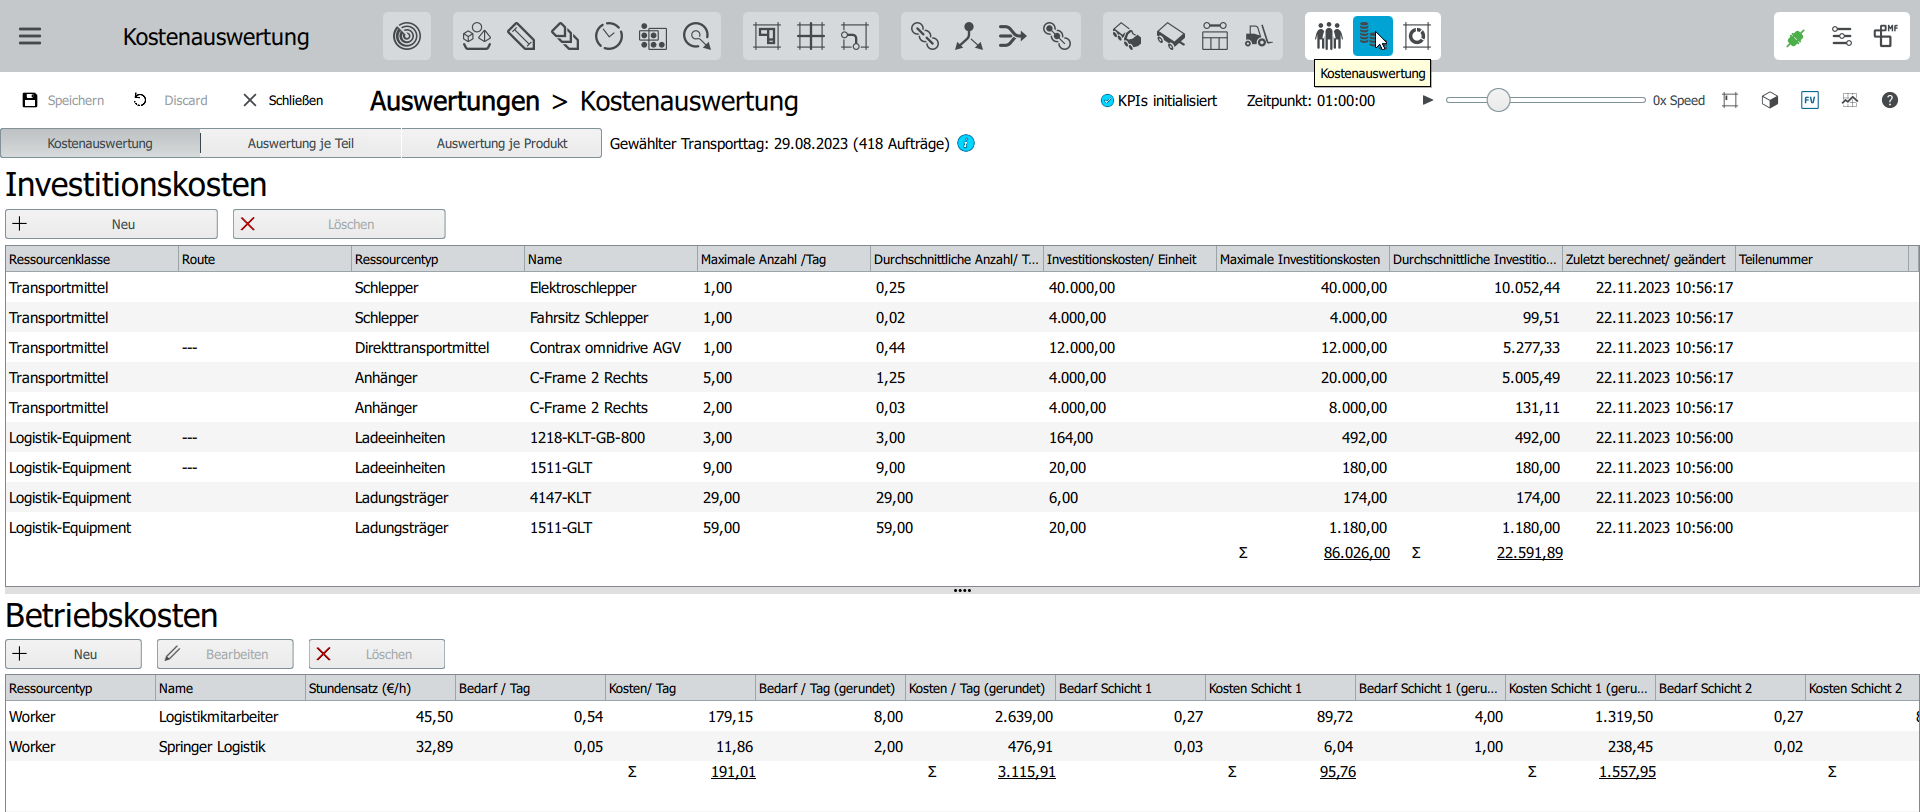
Task: Click the dotted grid matrix tool icon
Action: tap(653, 37)
